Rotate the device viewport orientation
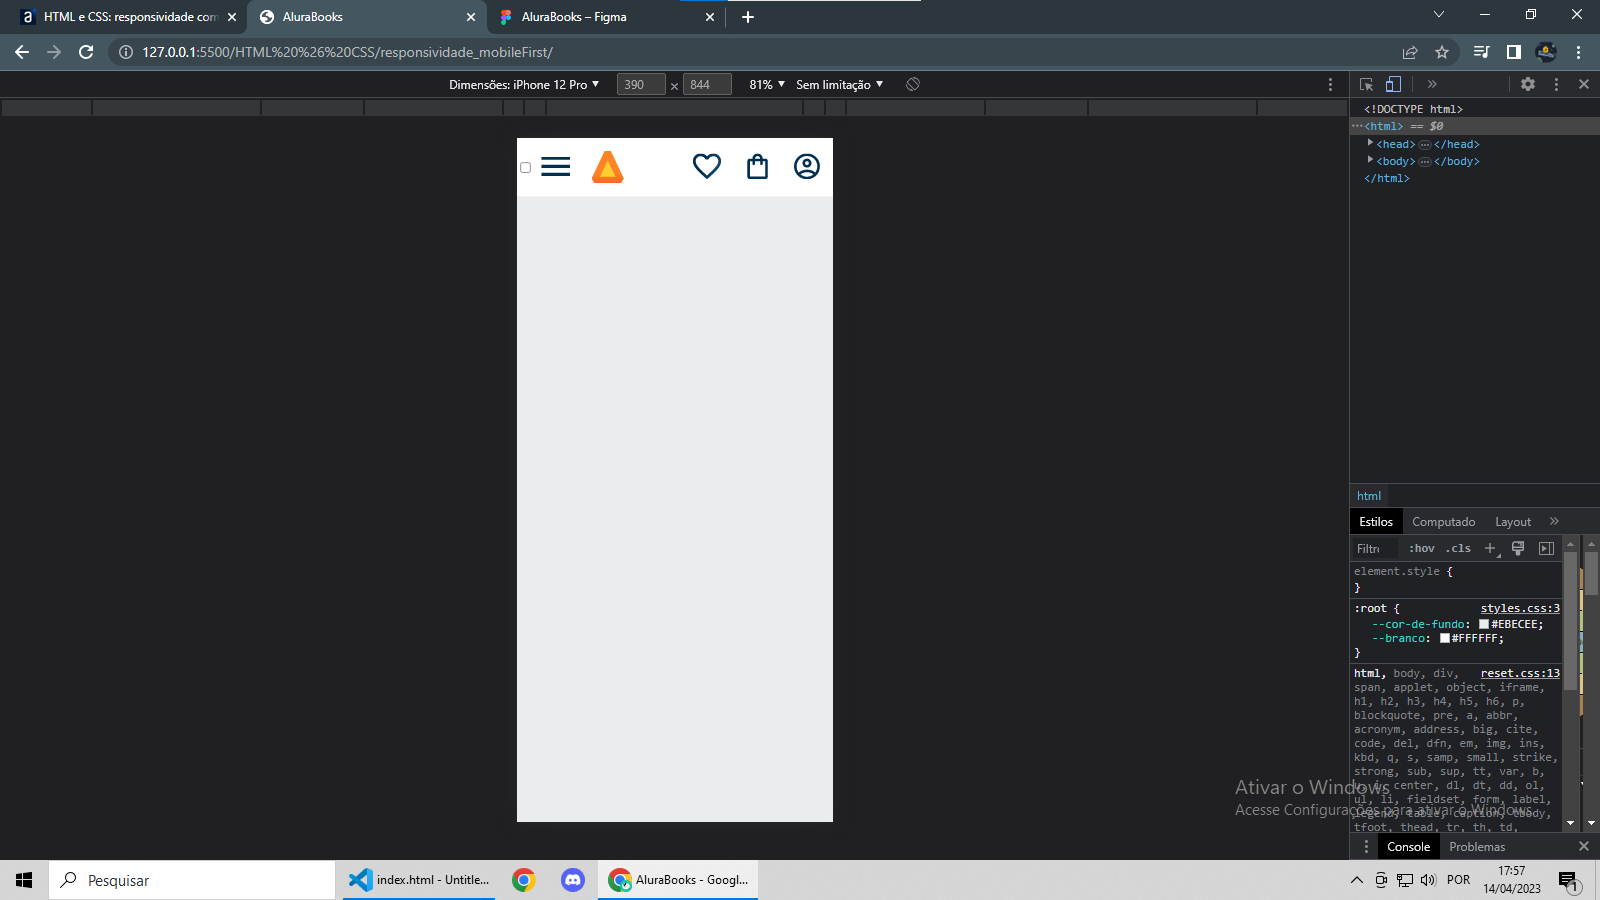The height and width of the screenshot is (900, 1600). pos(913,84)
